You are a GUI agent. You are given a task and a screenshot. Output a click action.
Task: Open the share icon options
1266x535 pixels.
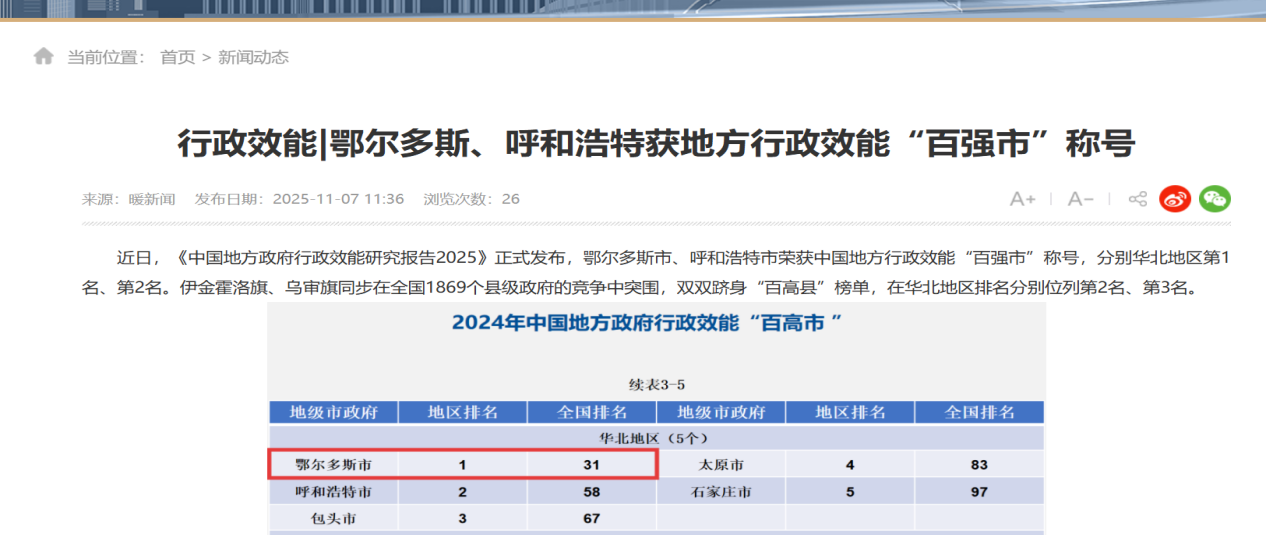(1137, 199)
